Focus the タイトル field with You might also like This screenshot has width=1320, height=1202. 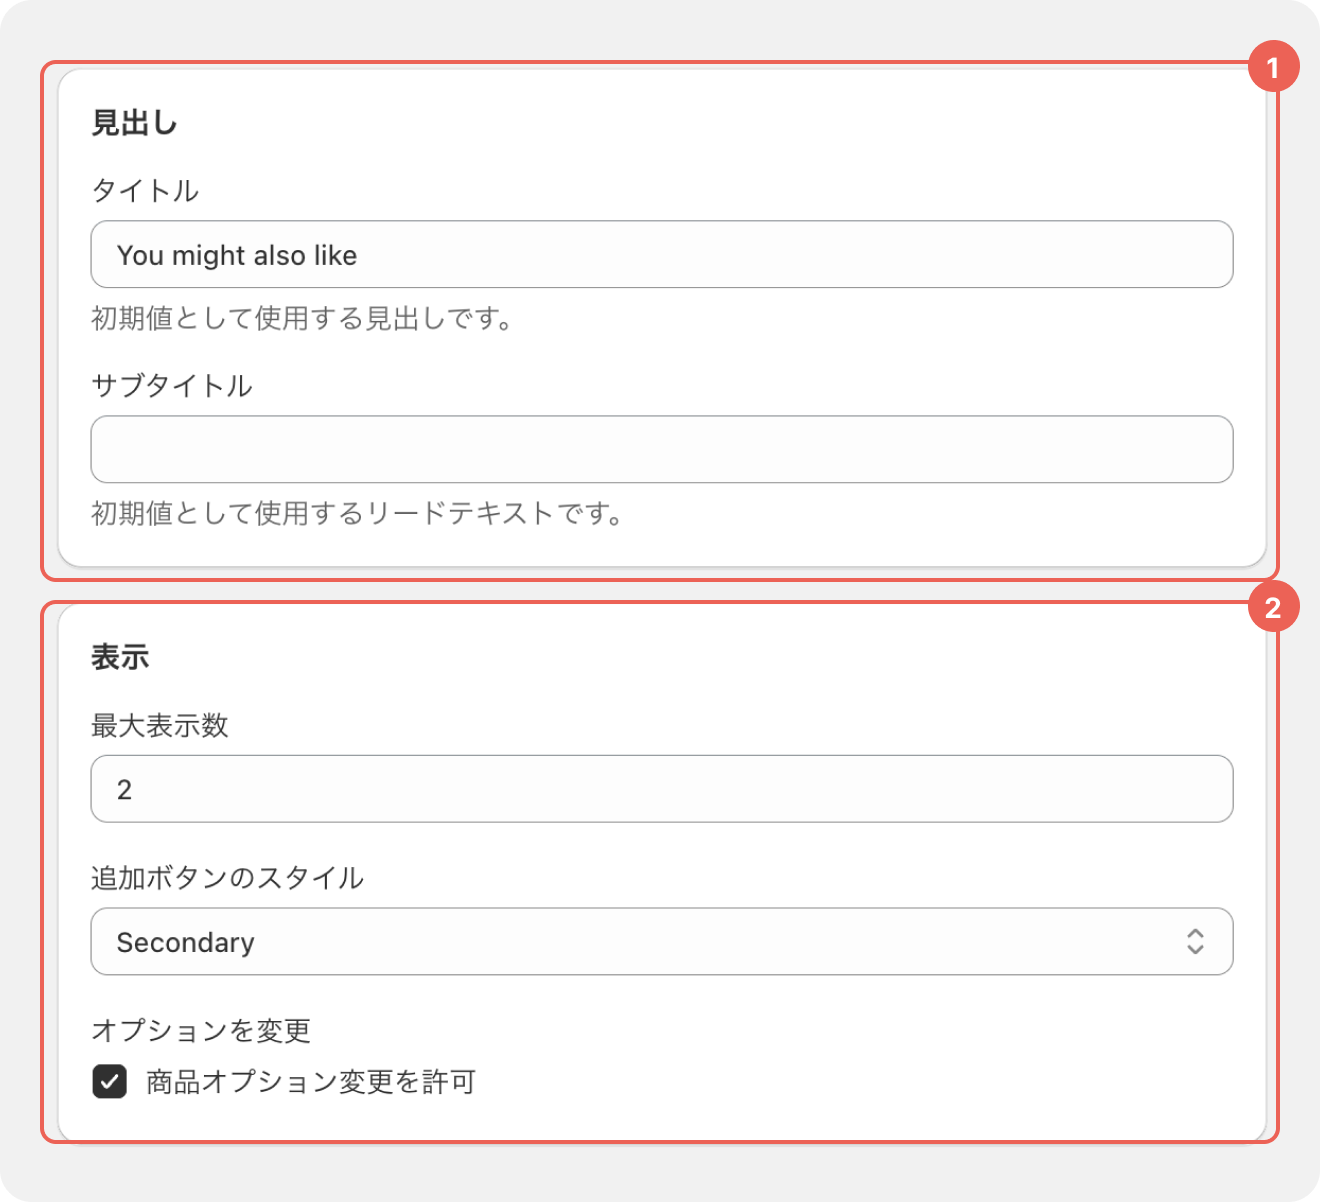point(660,255)
